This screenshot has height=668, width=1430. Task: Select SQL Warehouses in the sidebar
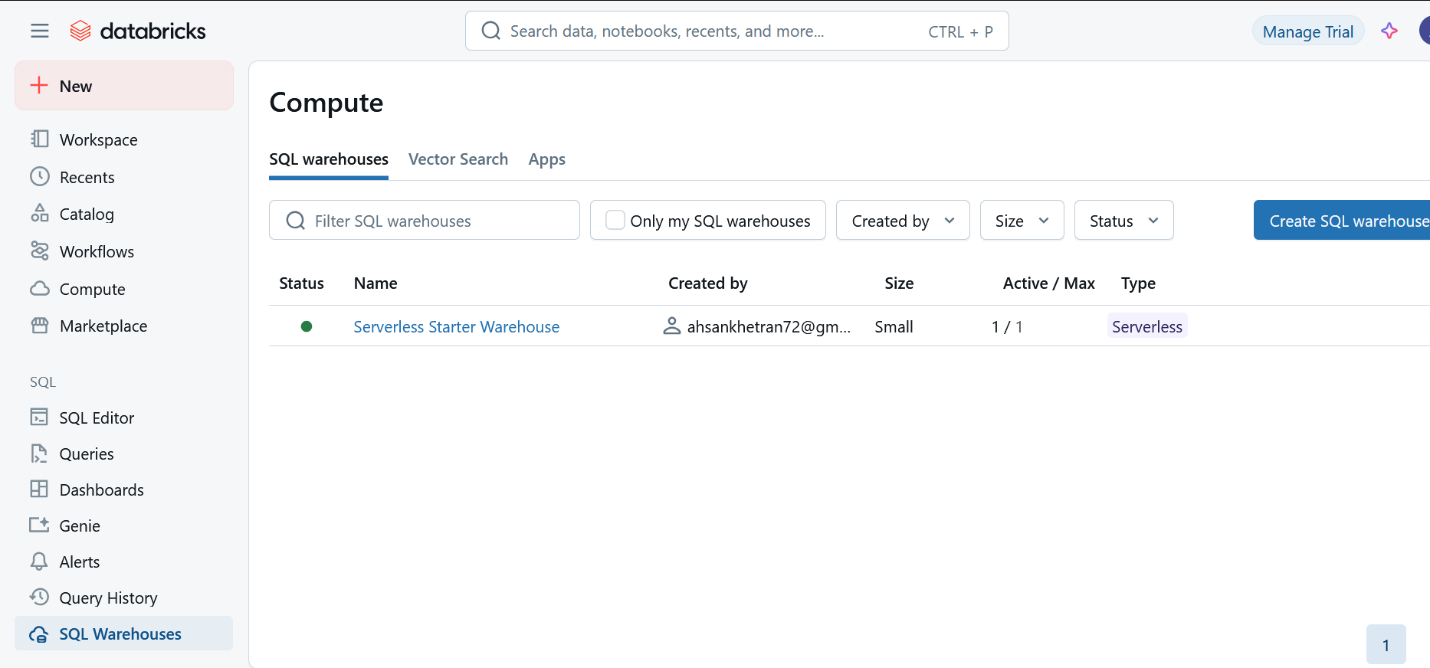tap(124, 634)
